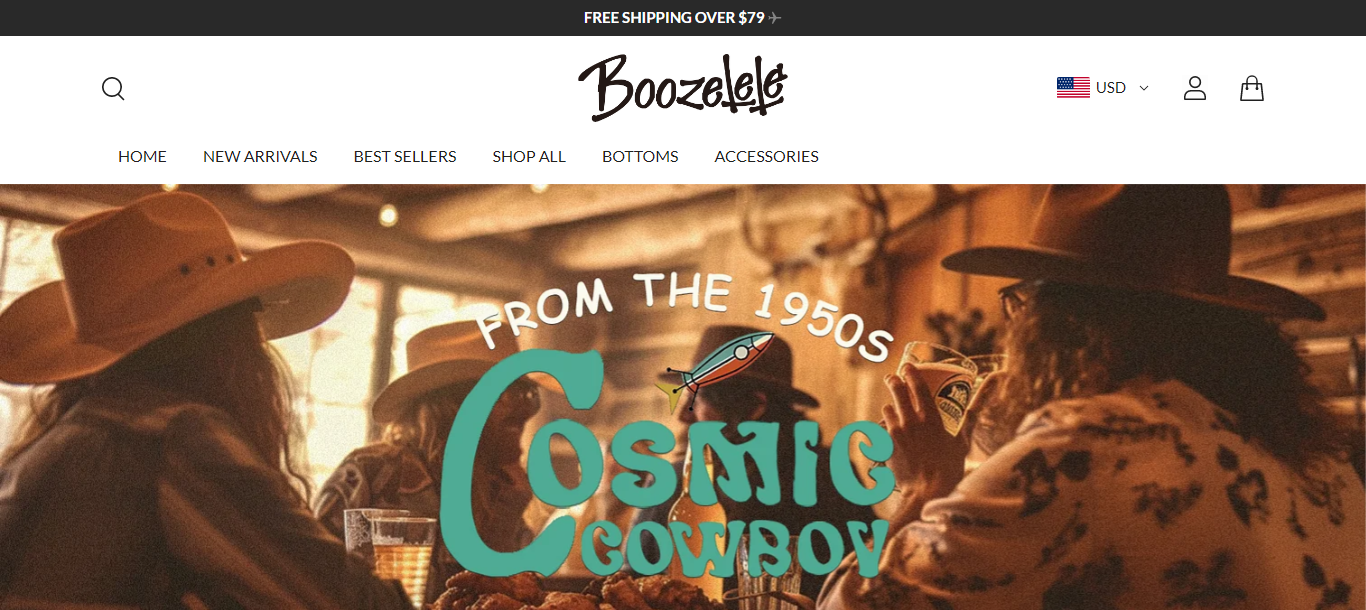
Task: Open the search magnifier icon
Action: click(x=113, y=89)
